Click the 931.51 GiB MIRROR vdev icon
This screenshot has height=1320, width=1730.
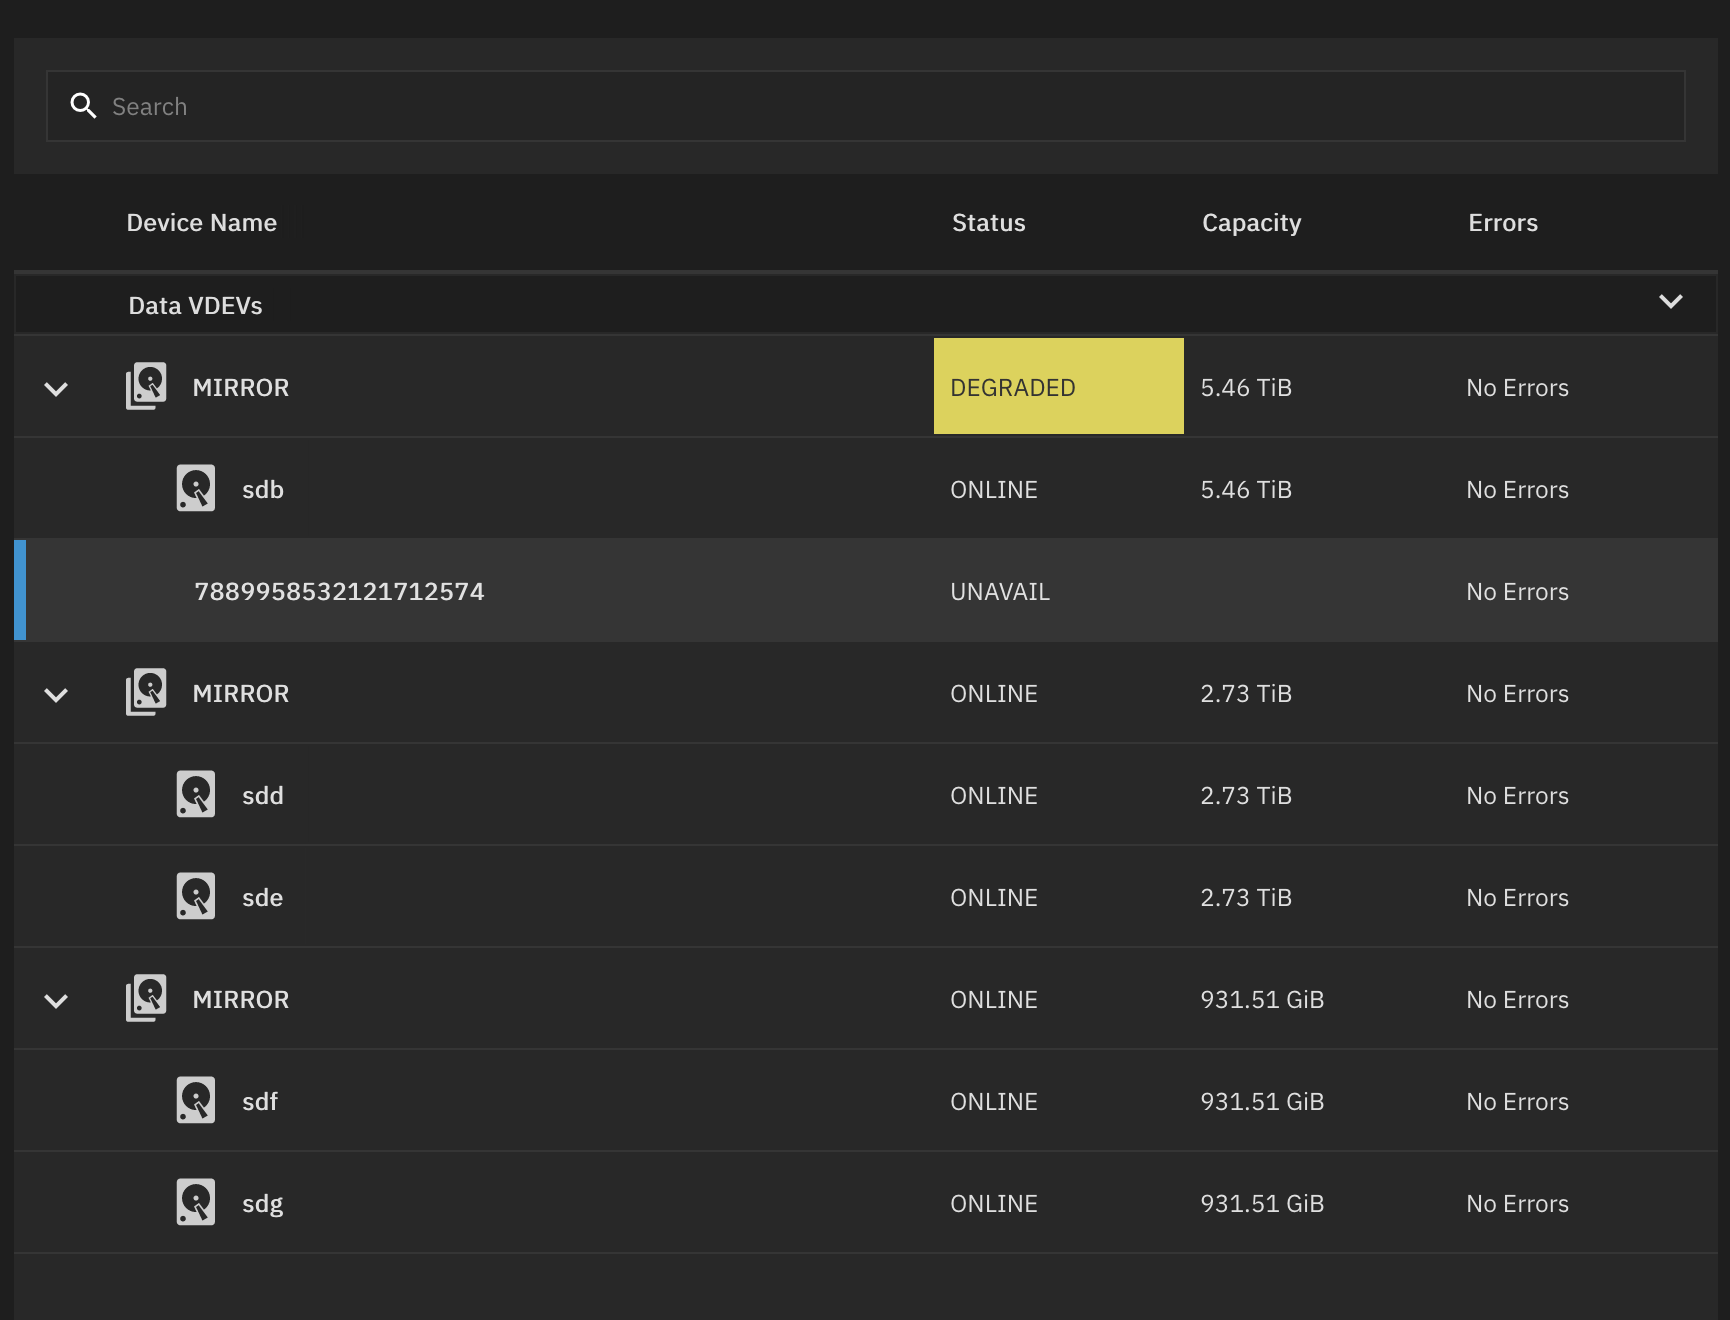coord(146,998)
